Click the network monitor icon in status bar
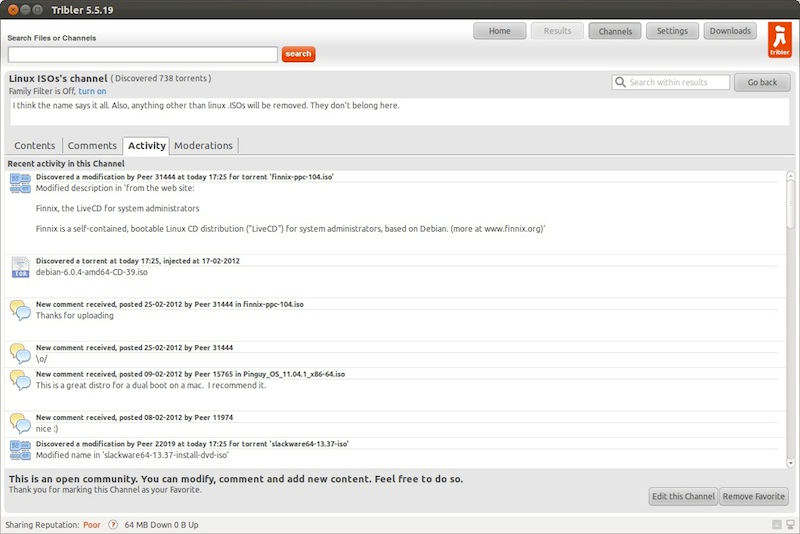800x534 pixels. click(x=790, y=524)
